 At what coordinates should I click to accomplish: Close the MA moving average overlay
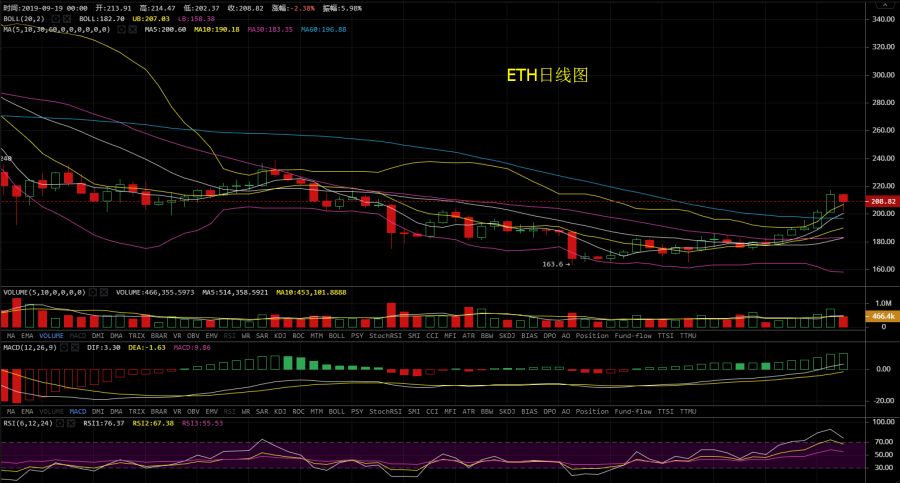(134, 29)
